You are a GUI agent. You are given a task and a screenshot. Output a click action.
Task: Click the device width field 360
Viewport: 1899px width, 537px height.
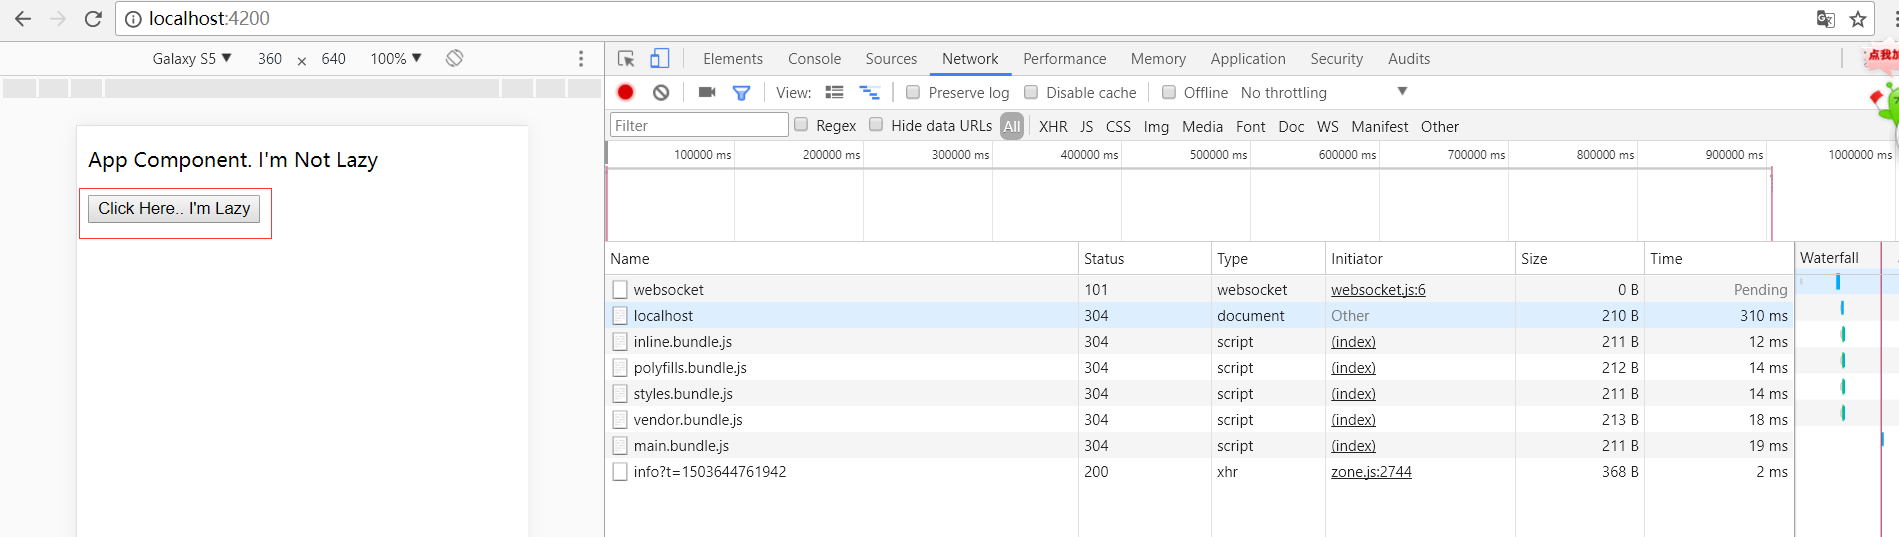click(x=270, y=58)
